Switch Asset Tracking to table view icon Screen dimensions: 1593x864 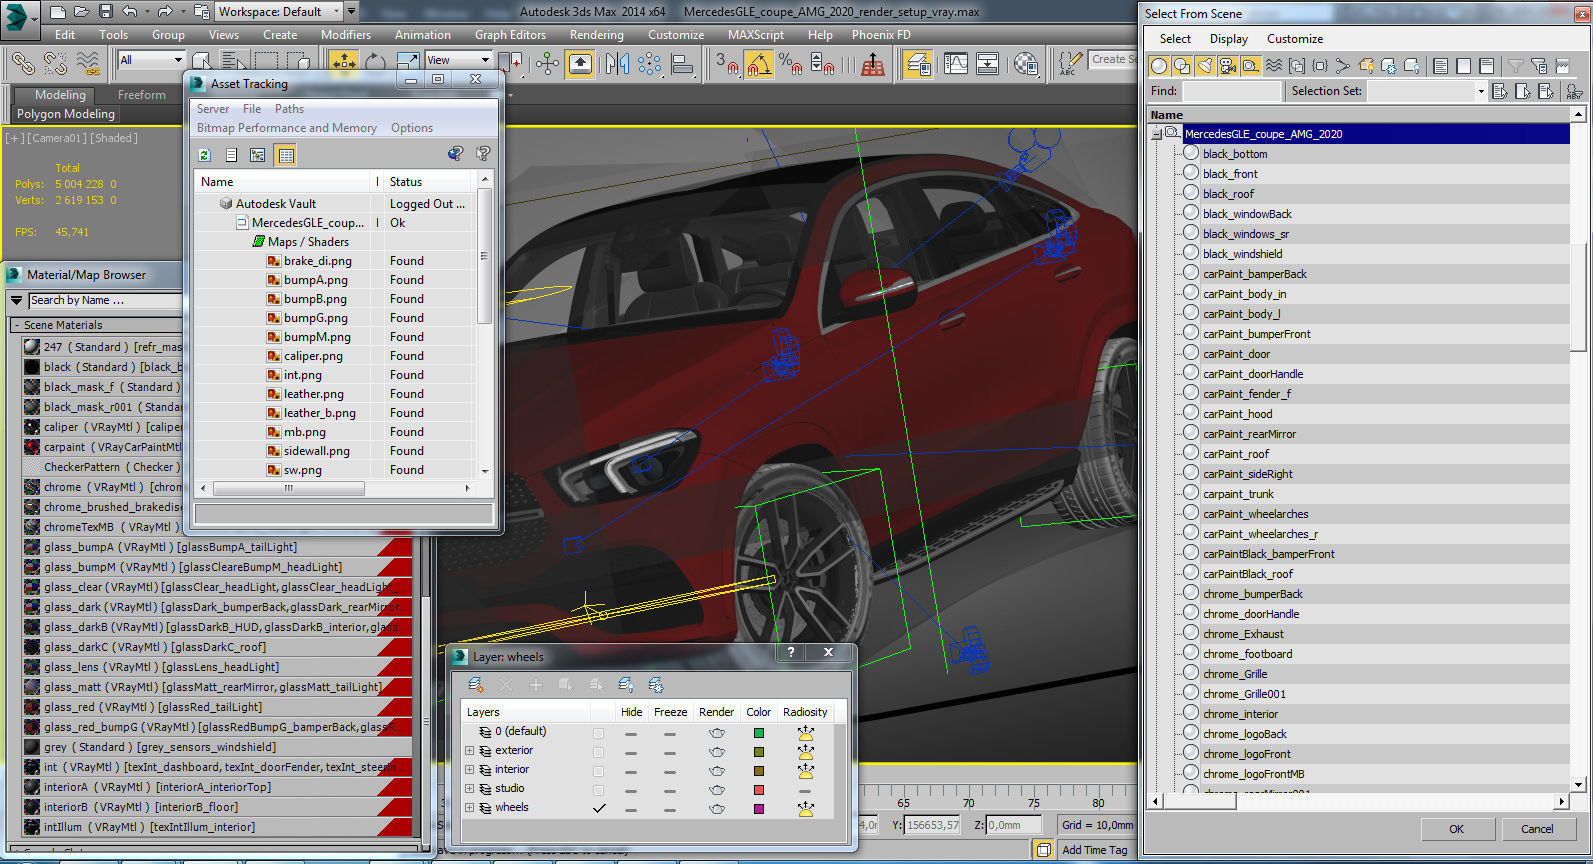point(285,155)
